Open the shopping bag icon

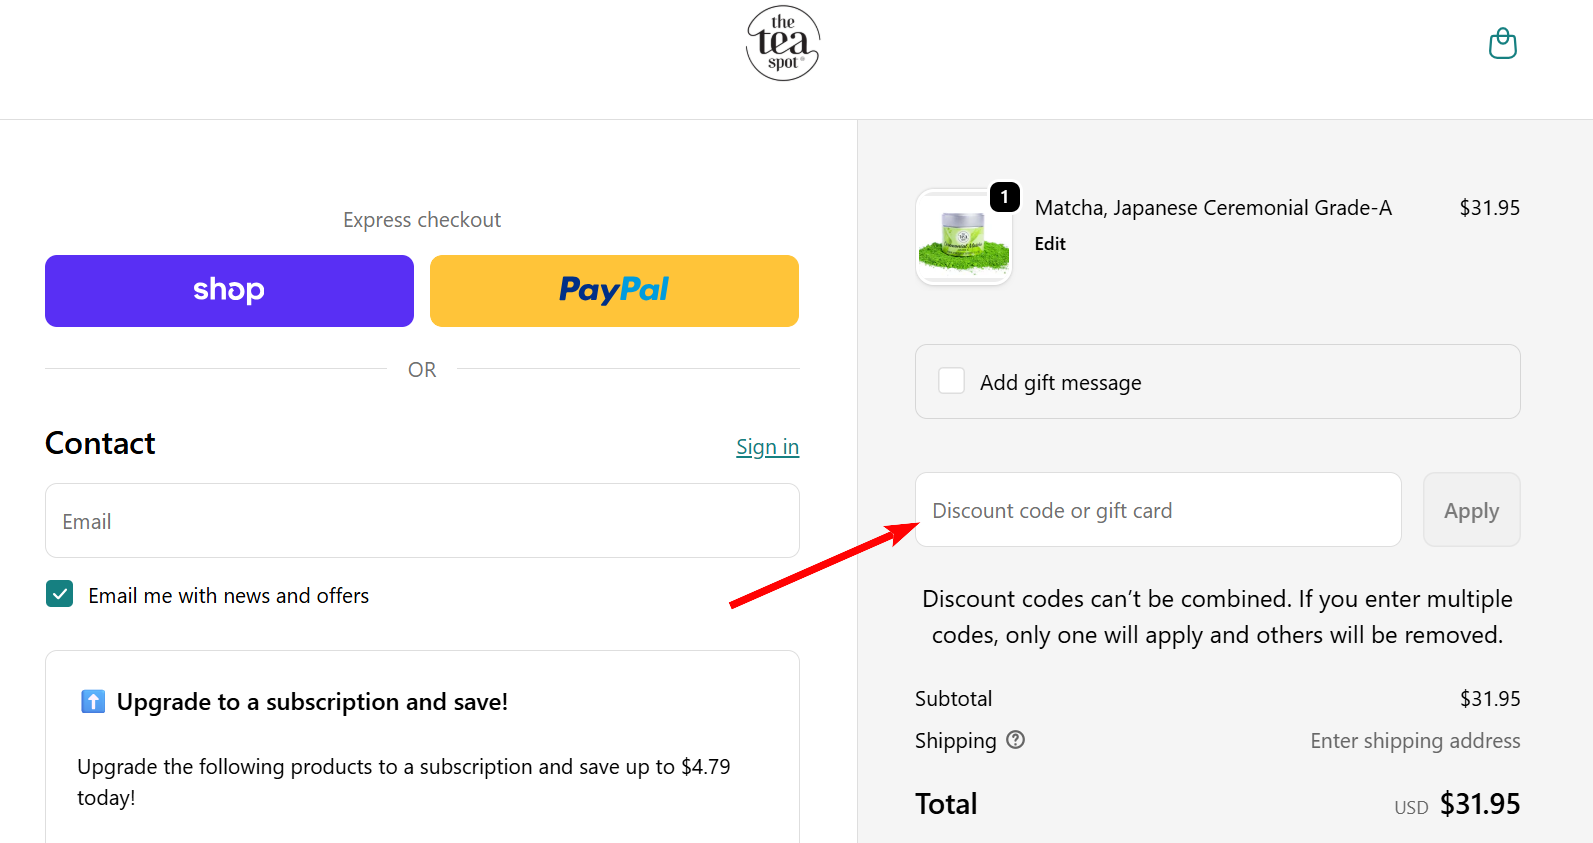(1502, 43)
